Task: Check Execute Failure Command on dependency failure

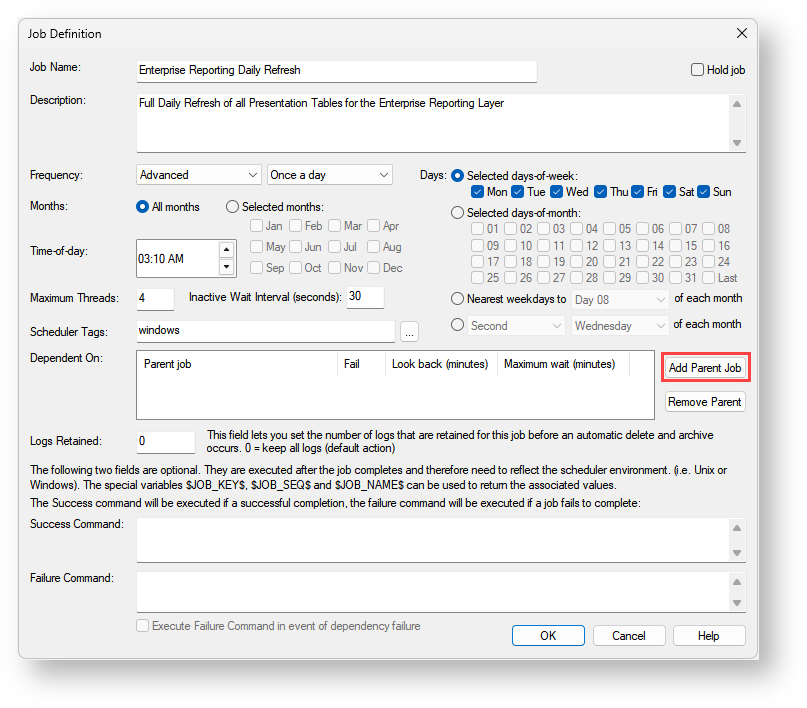Action: tap(143, 626)
